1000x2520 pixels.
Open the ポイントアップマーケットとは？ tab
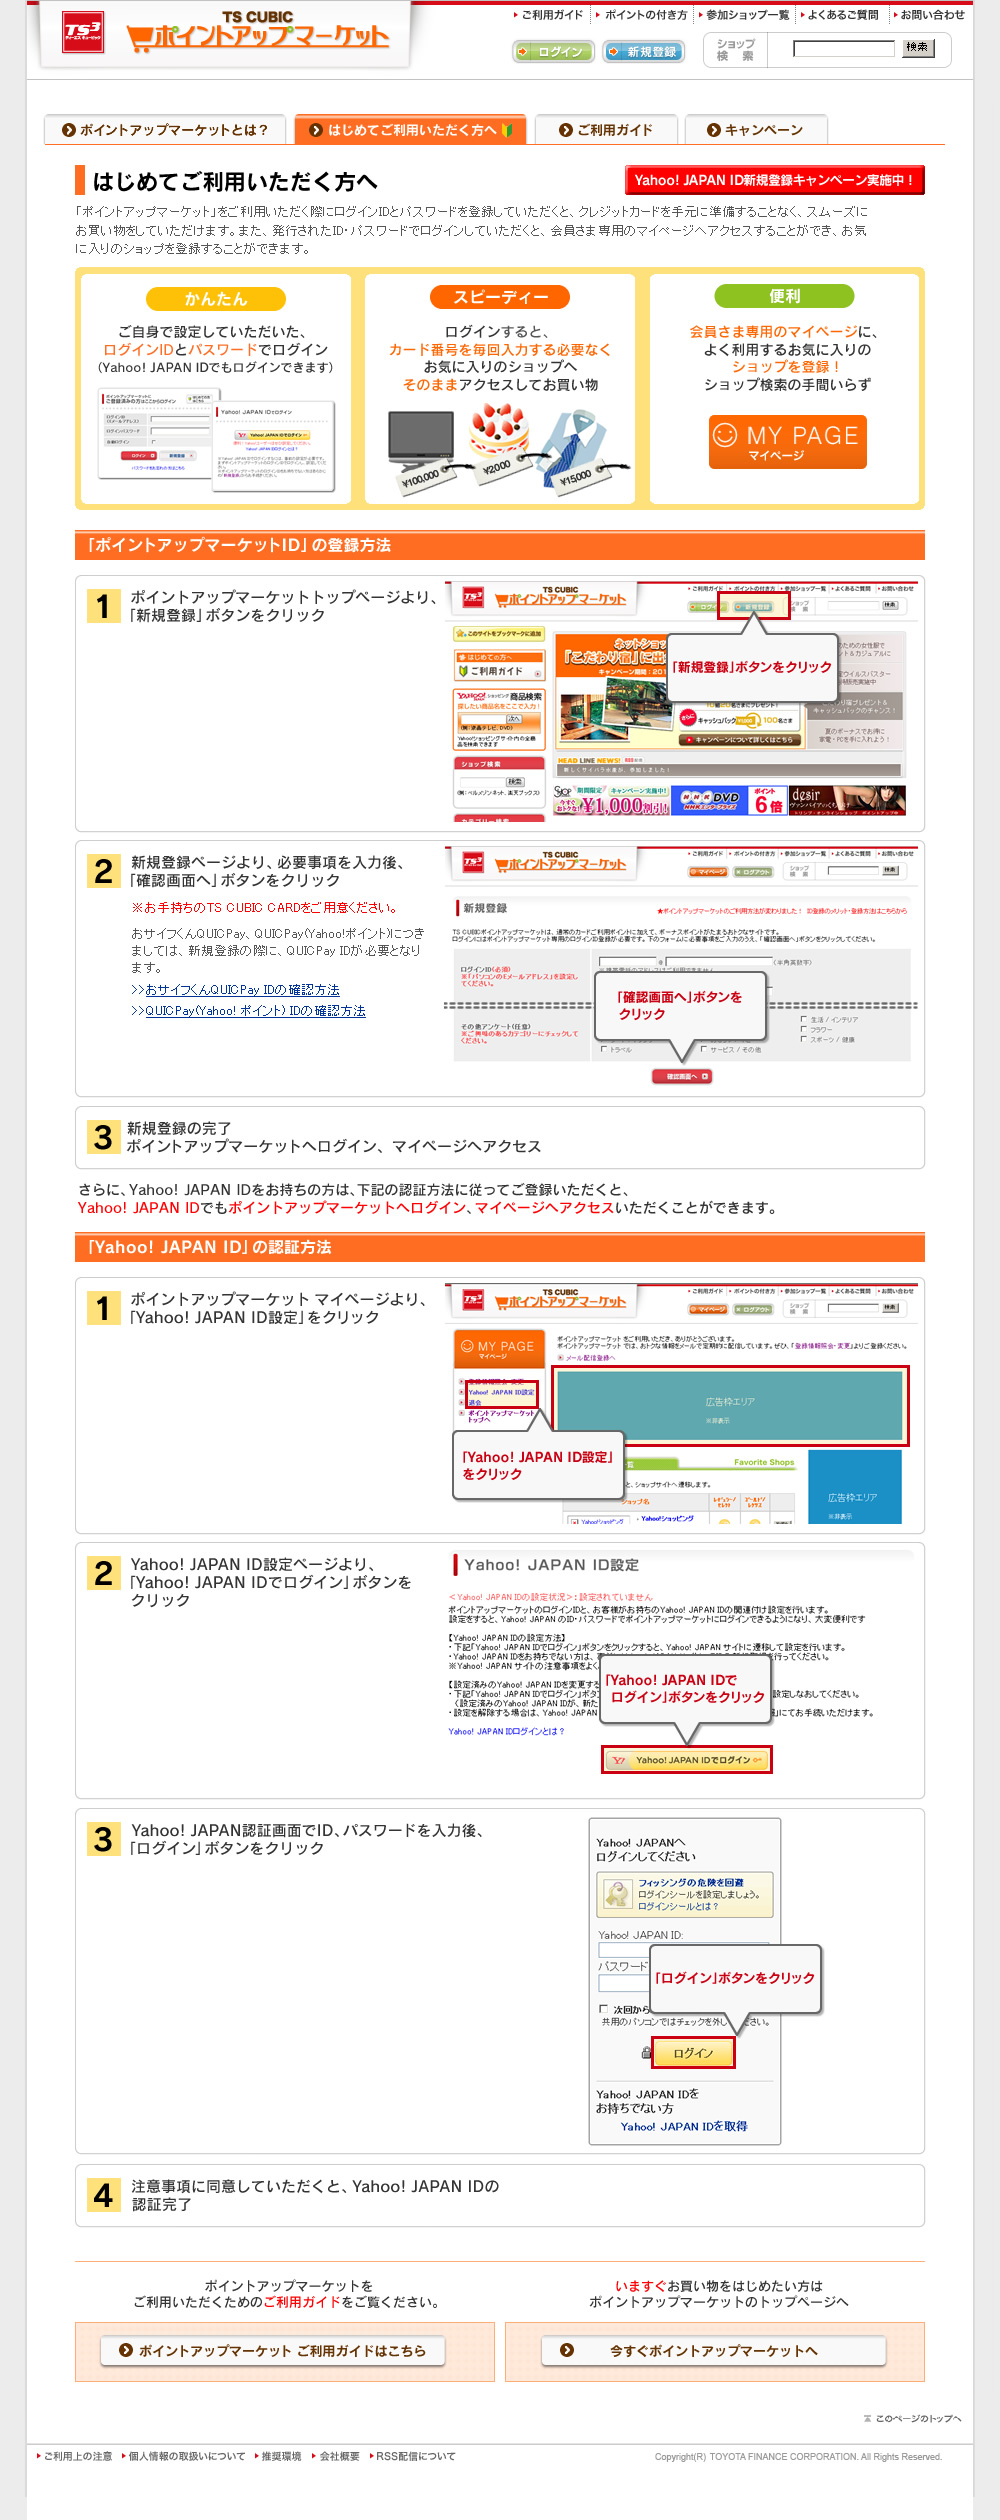coord(165,130)
